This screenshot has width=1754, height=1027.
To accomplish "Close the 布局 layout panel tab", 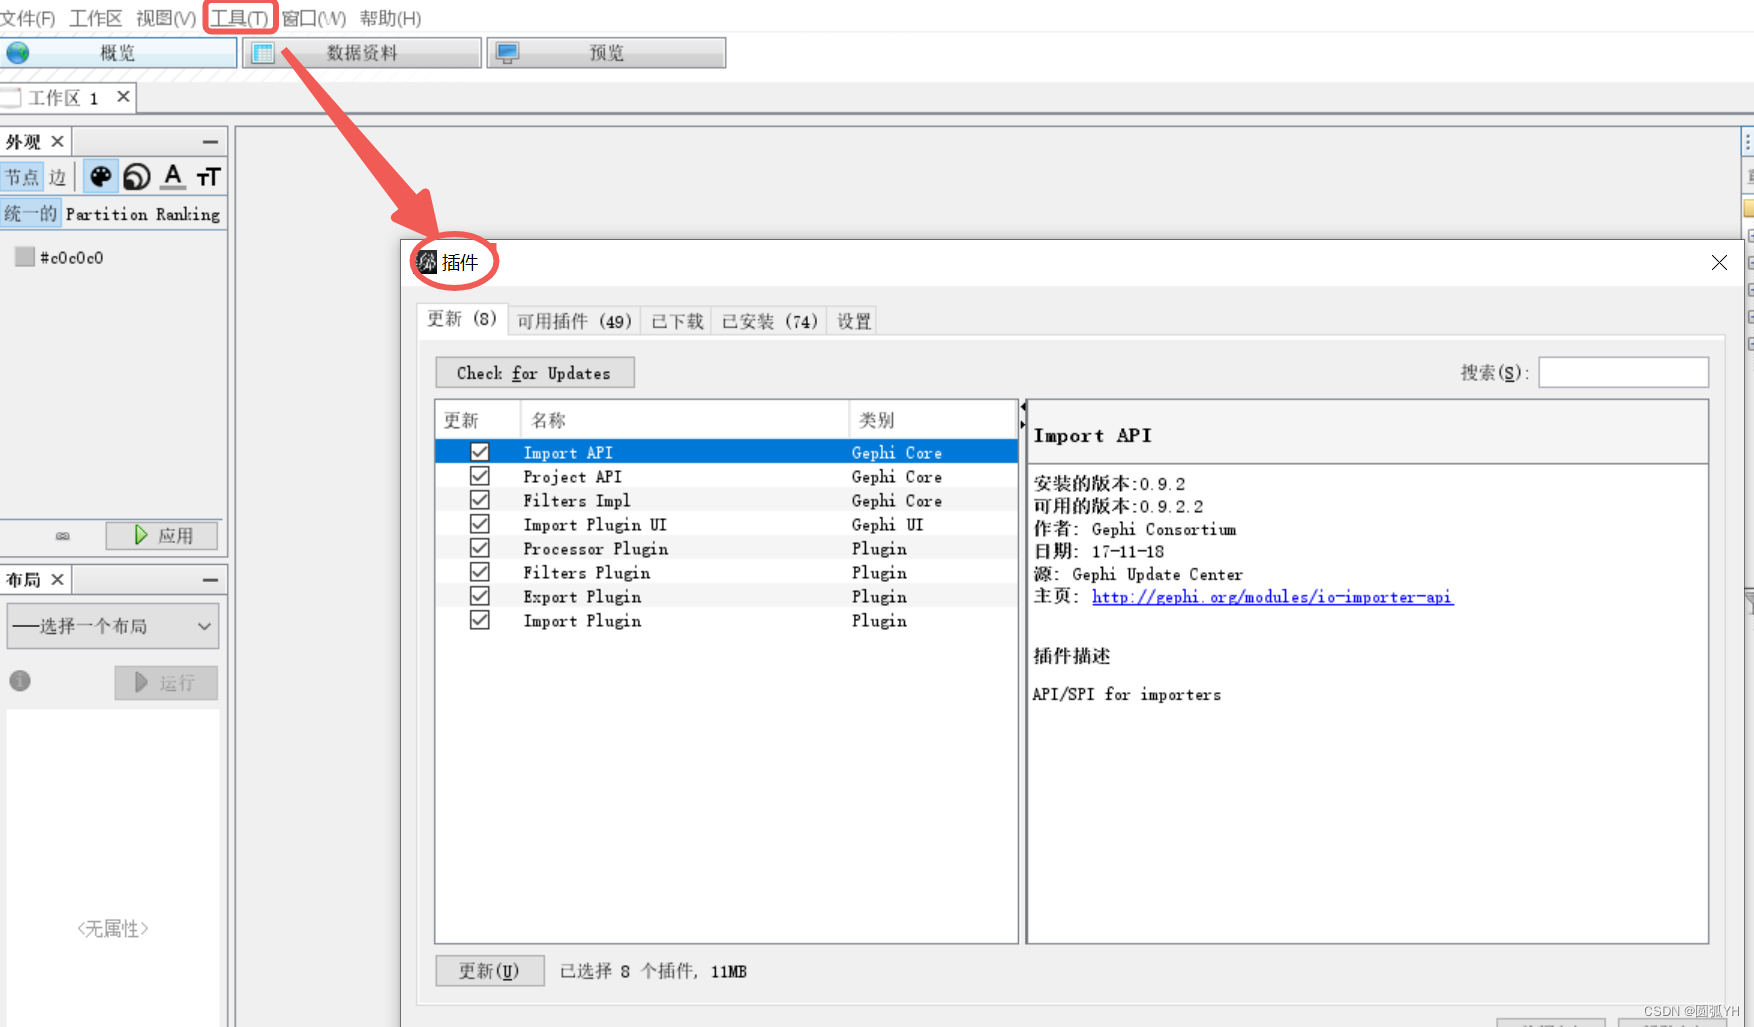I will (58, 580).
